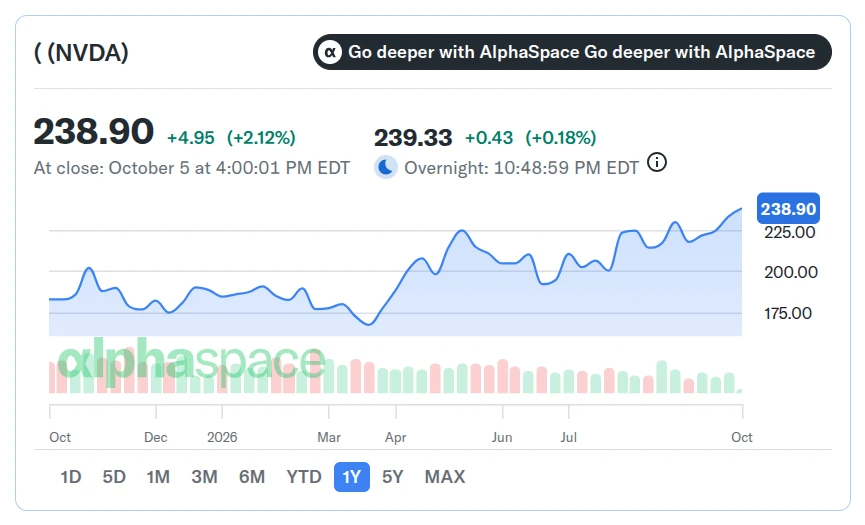Click the Apr marker on time axis
The image size is (865, 525).
(x=396, y=437)
